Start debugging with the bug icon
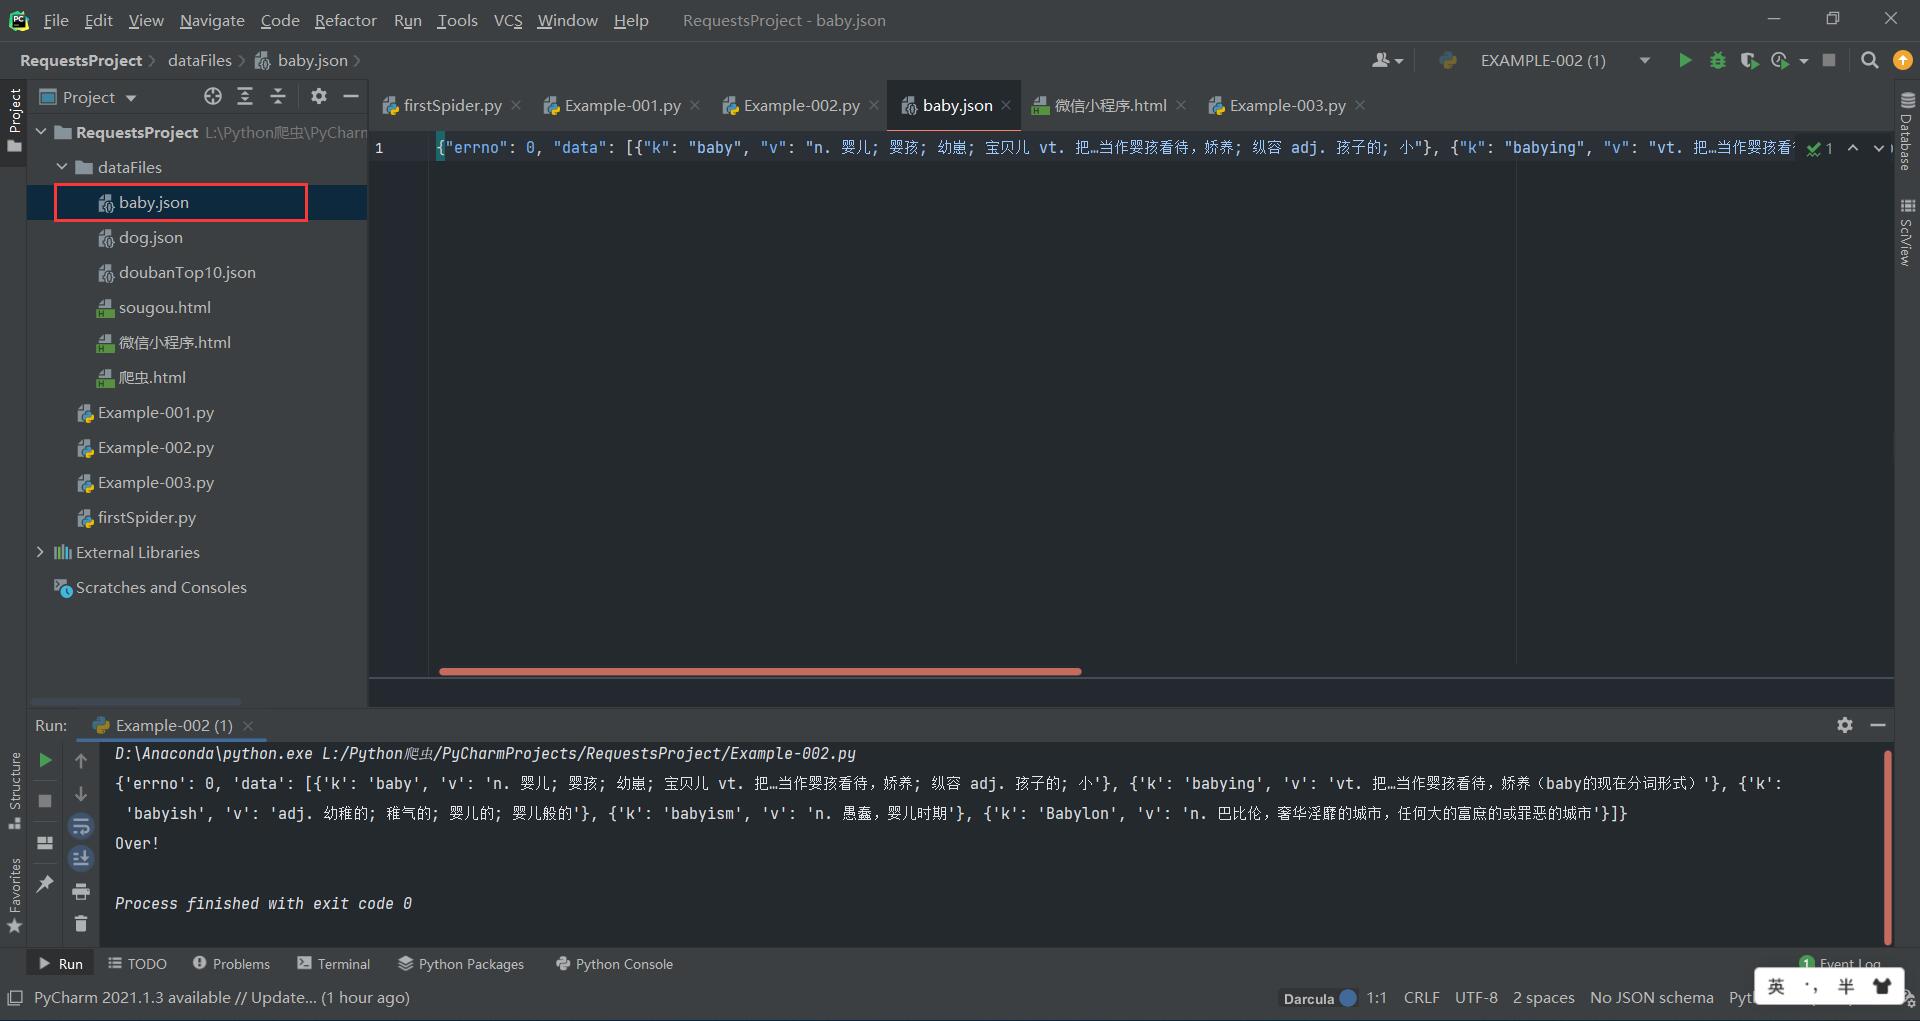 pyautogui.click(x=1717, y=61)
